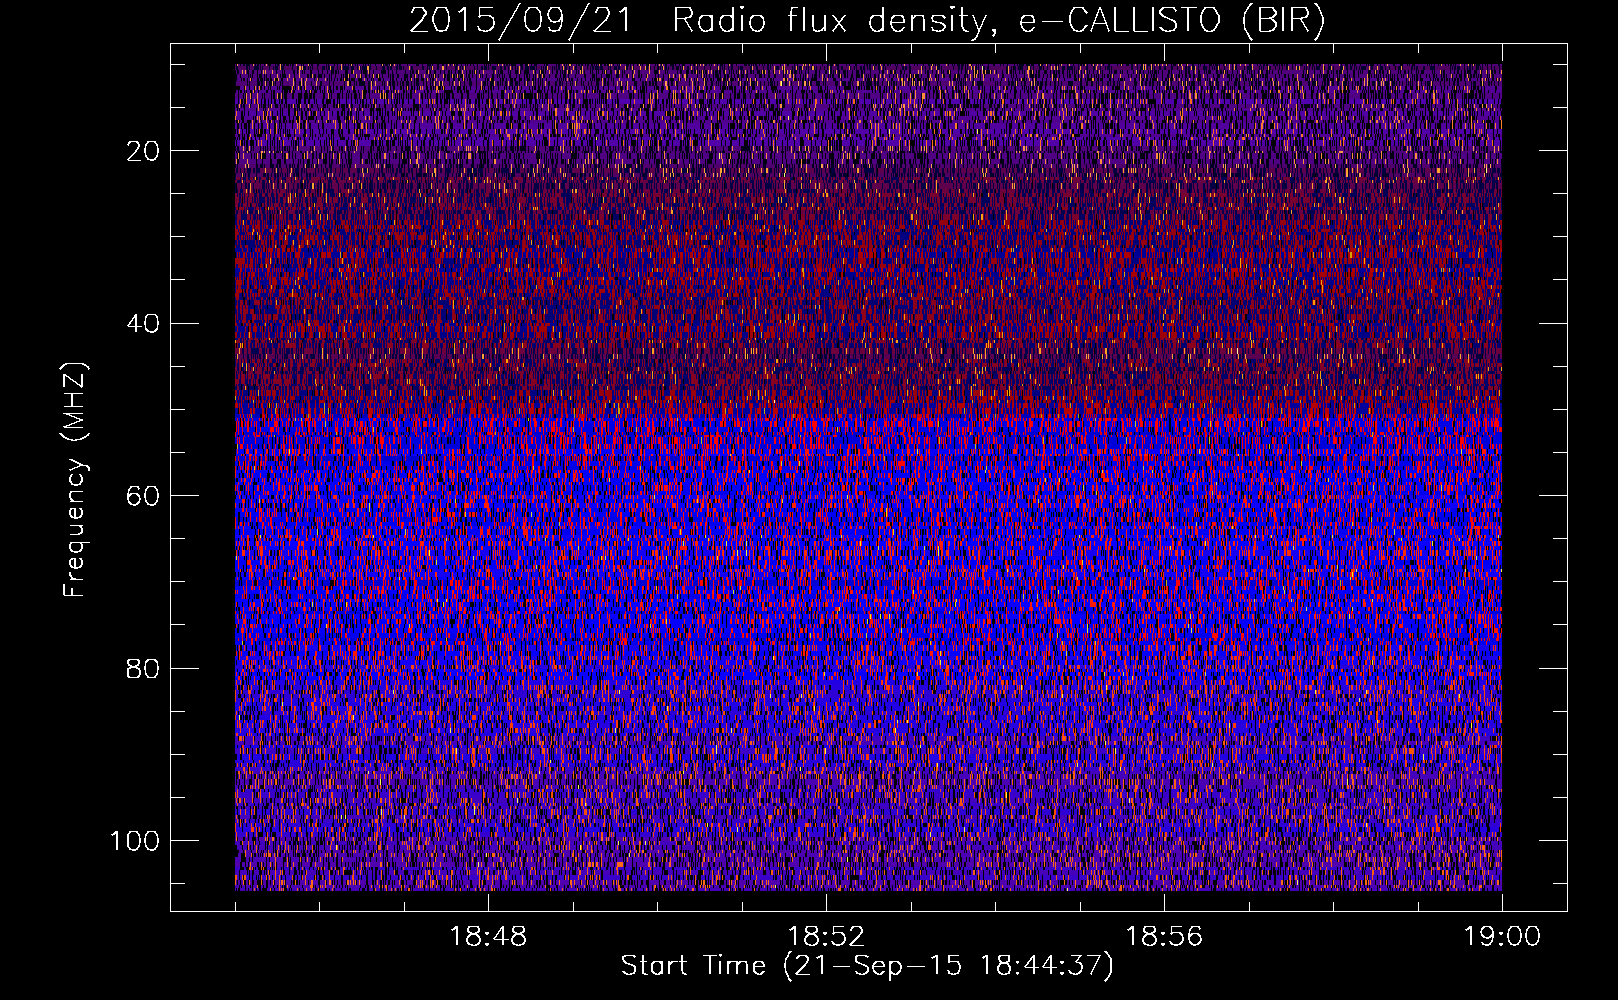
Task: Click the 19:00 time tick label
Action: 1502,937
